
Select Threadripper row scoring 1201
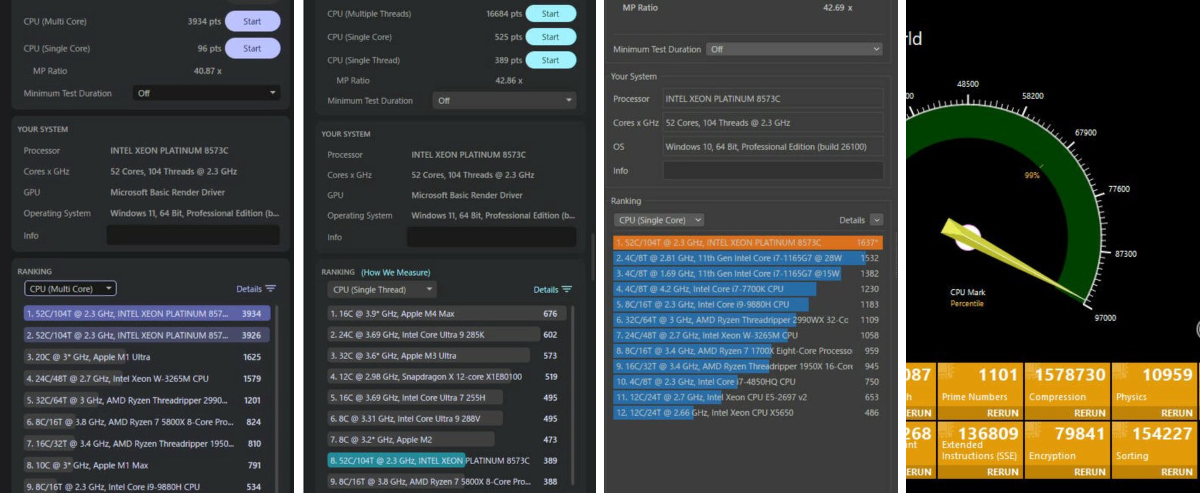point(147,400)
